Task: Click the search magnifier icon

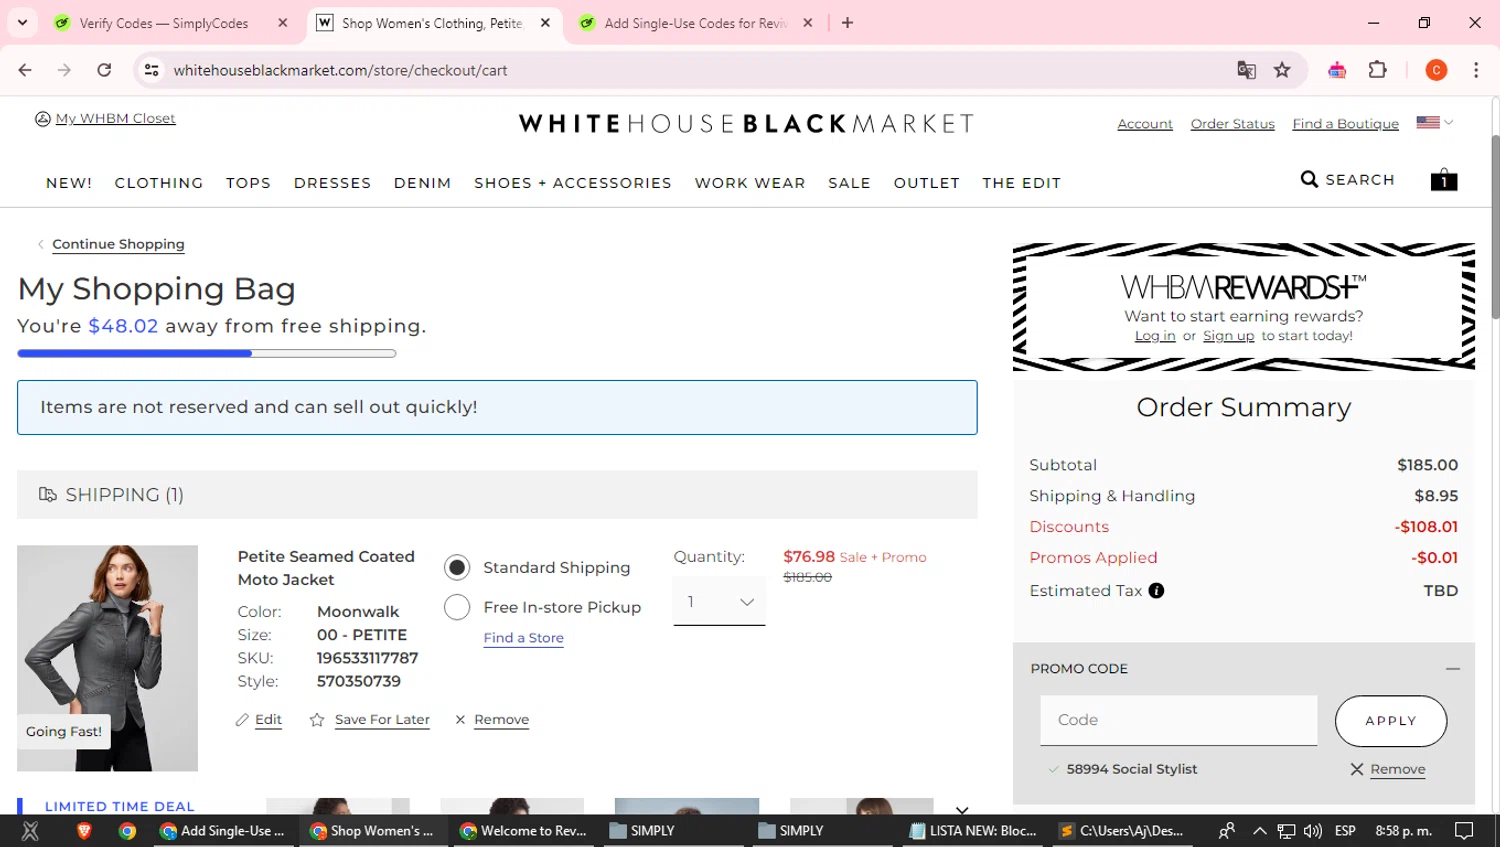Action: (1309, 179)
